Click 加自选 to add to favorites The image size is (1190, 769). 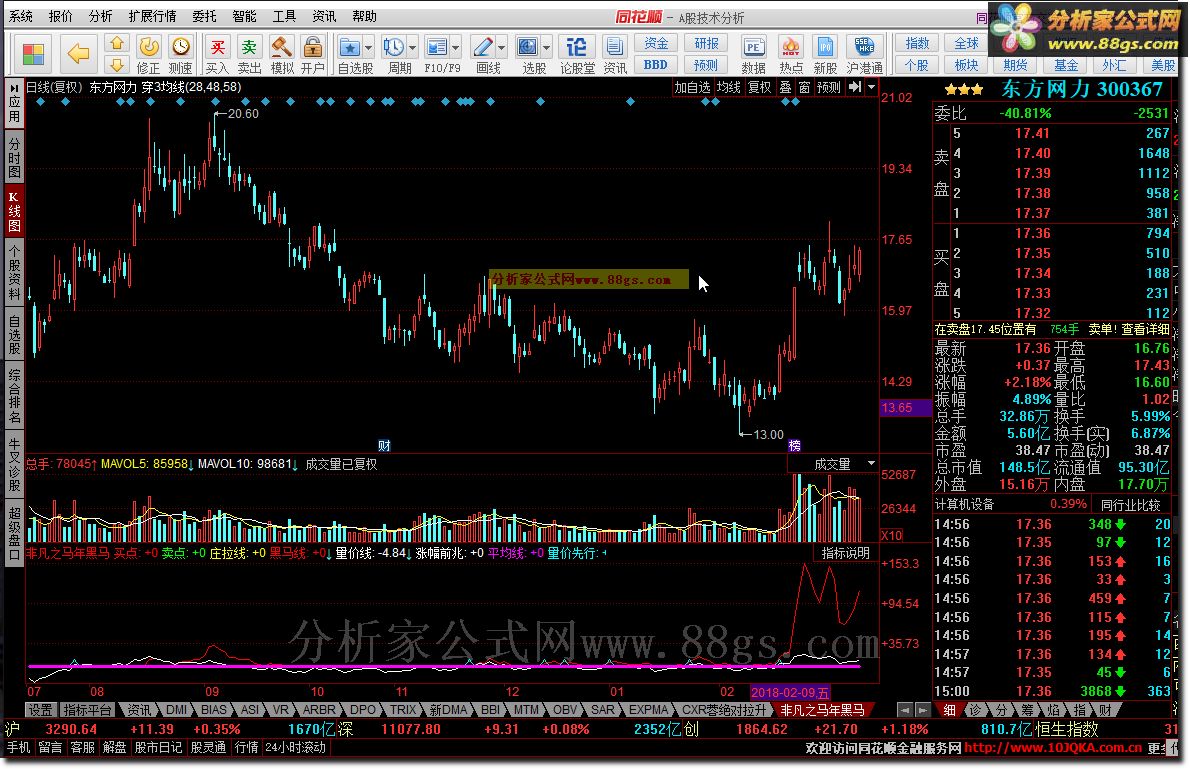692,87
